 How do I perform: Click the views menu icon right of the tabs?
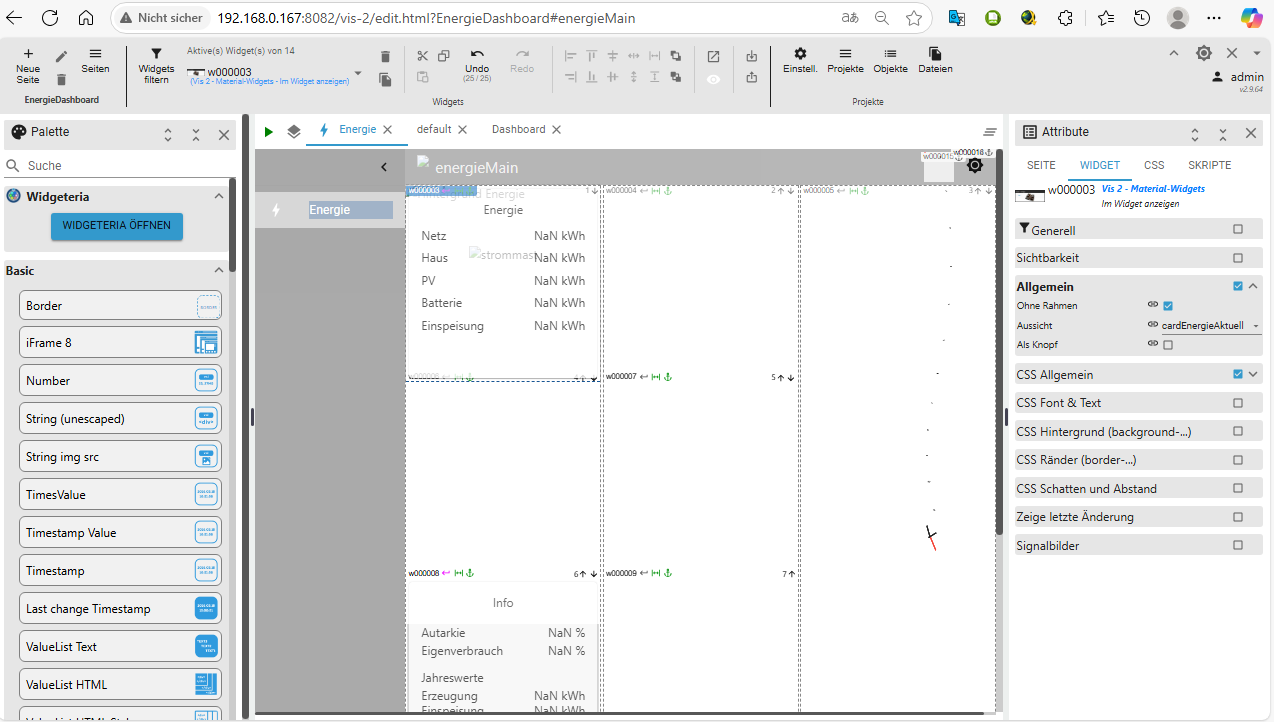[x=990, y=132]
